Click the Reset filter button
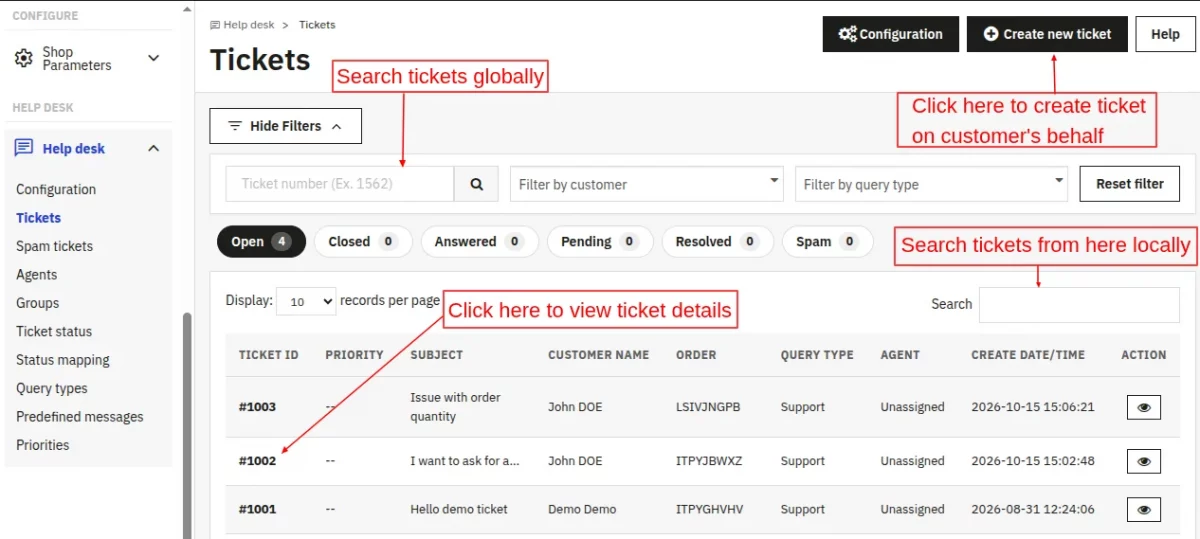 pos(1130,184)
